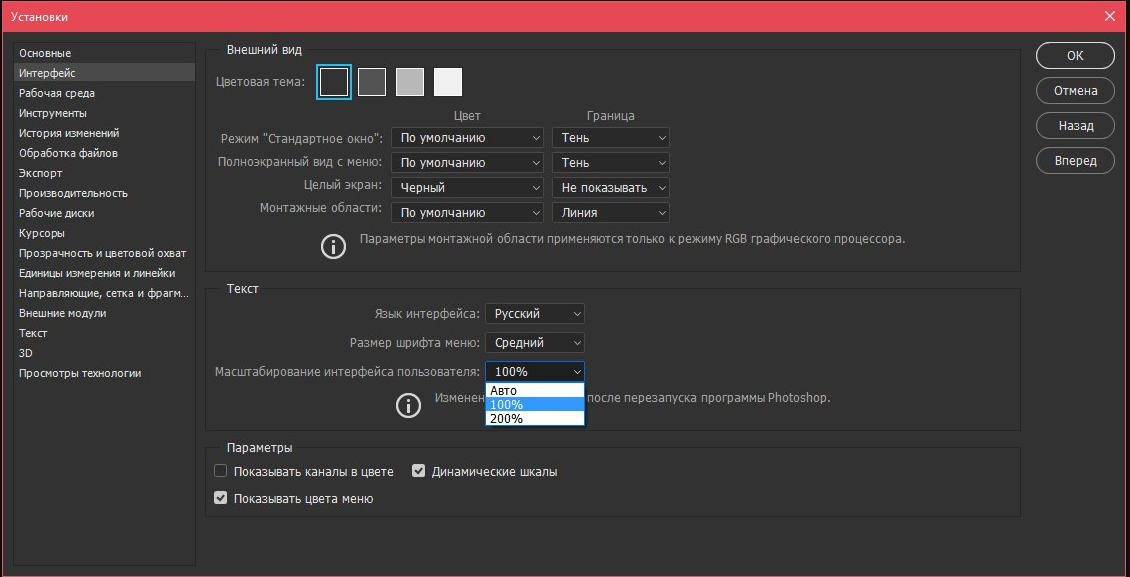Viewport: 1130px width, 577px height.
Task: Open the Текст category in sidebar
Action: click(x=105, y=334)
